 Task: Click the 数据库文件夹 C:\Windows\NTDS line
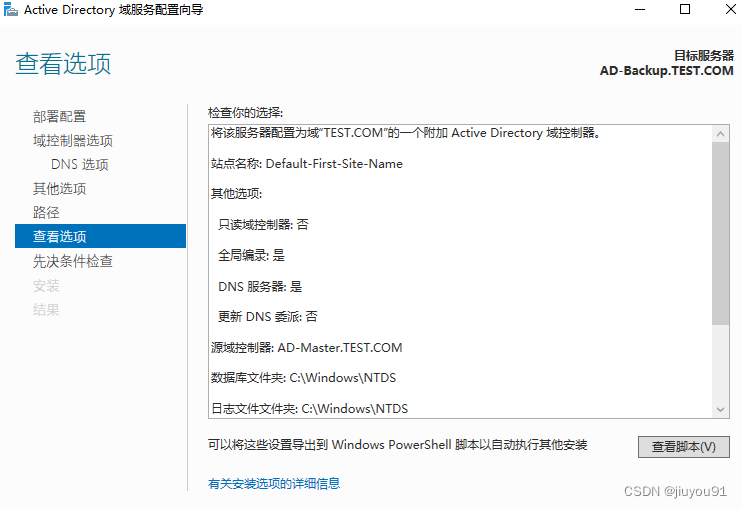pos(303,377)
